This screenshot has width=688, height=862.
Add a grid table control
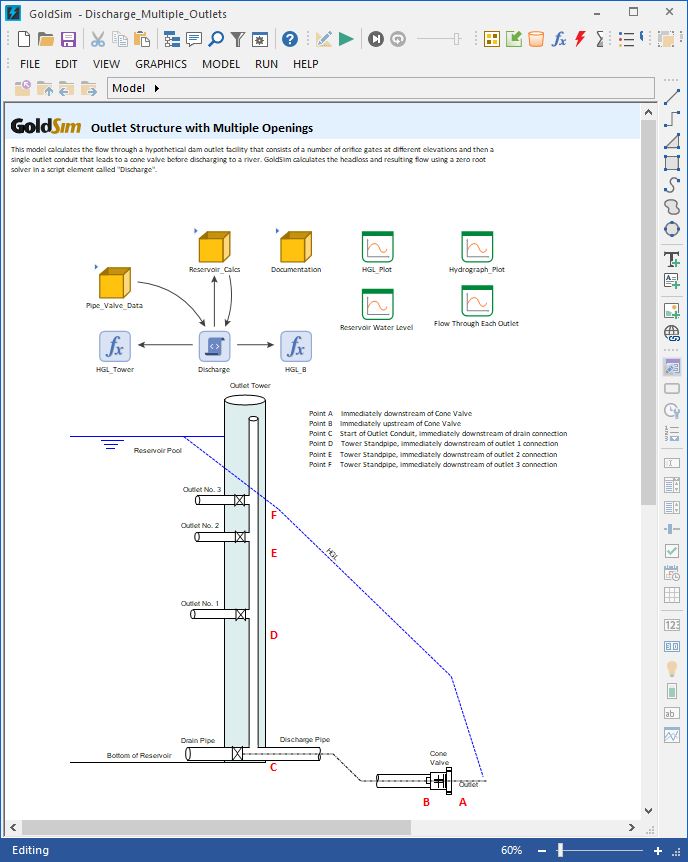click(x=672, y=595)
